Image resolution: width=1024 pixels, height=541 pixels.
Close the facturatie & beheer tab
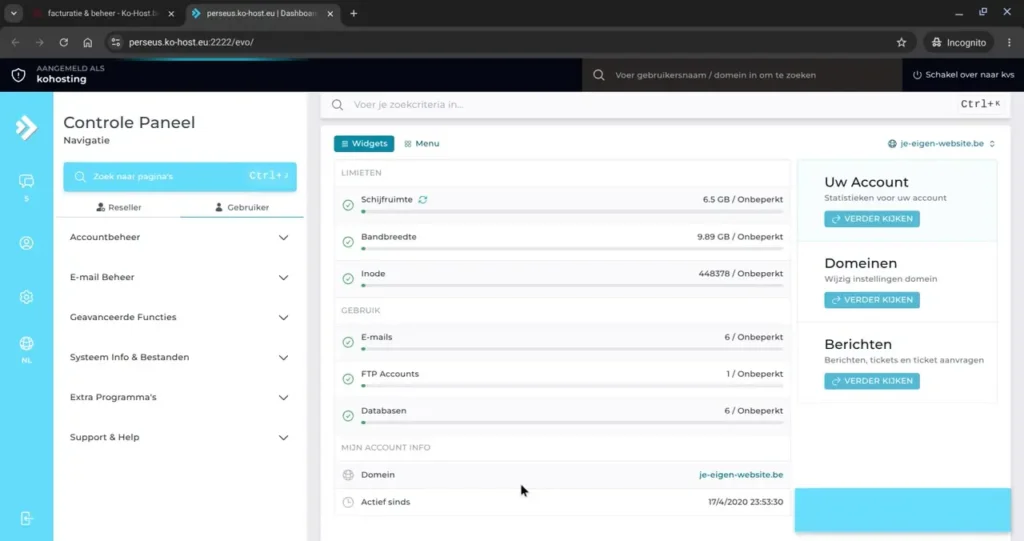171,13
